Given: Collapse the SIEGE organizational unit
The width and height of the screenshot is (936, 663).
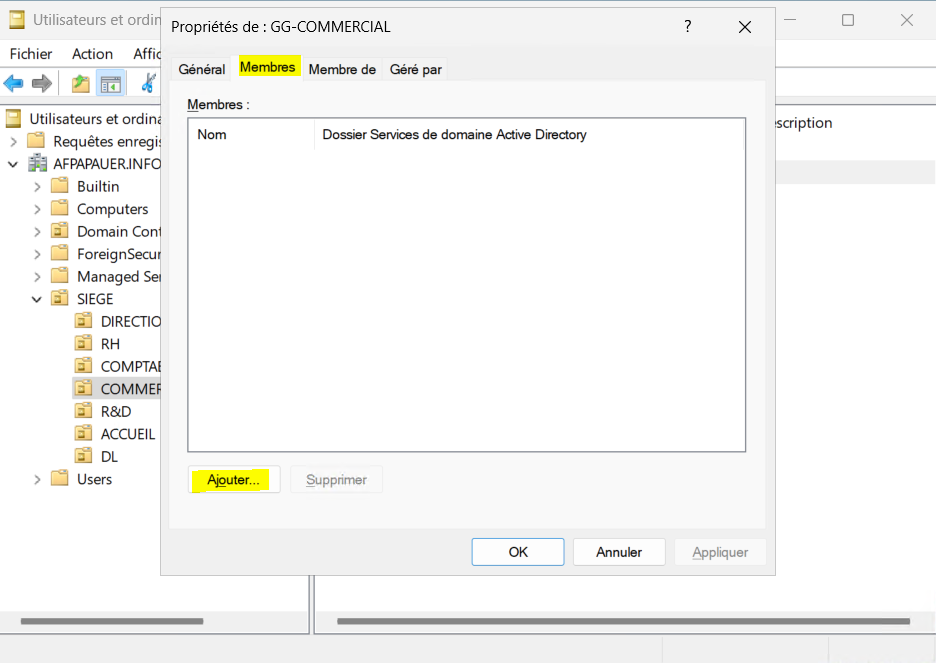Looking at the screenshot, I should [x=37, y=299].
